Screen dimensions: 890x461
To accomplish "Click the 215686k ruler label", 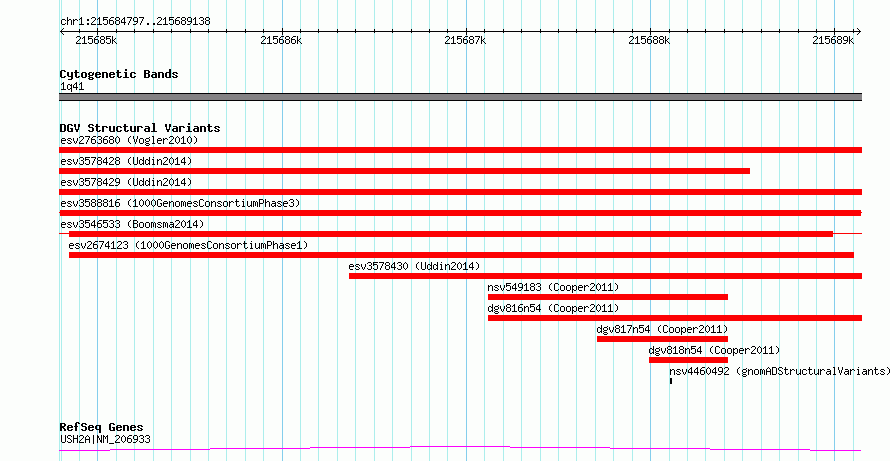I will [282, 41].
